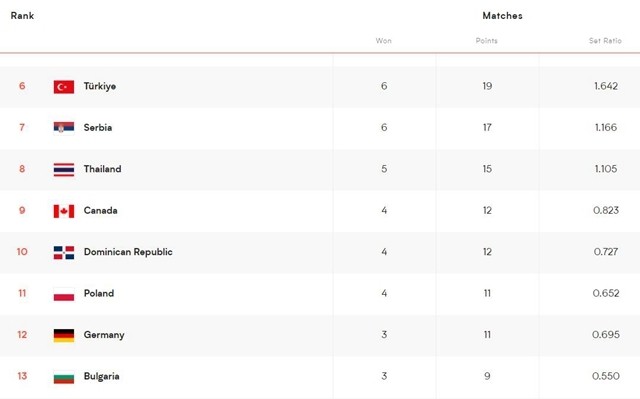Select Serbia's set ratio value 1.166
Screen dimensions: 640x399
tap(606, 127)
